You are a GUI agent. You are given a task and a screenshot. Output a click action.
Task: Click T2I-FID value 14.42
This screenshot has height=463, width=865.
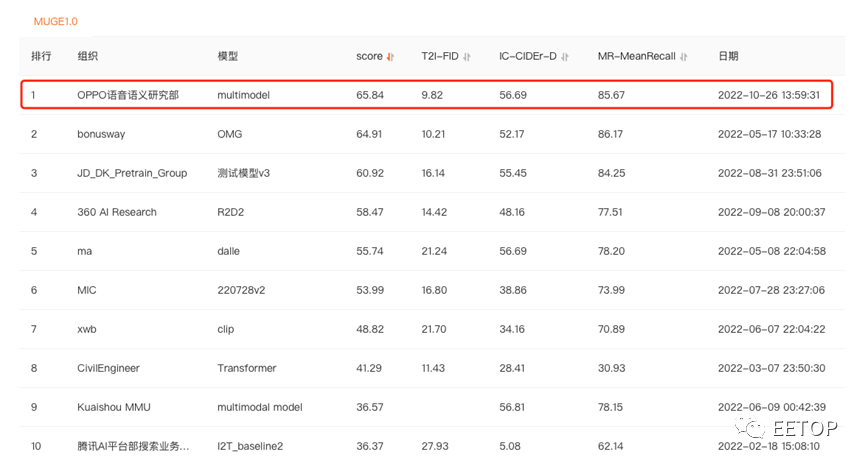click(434, 212)
